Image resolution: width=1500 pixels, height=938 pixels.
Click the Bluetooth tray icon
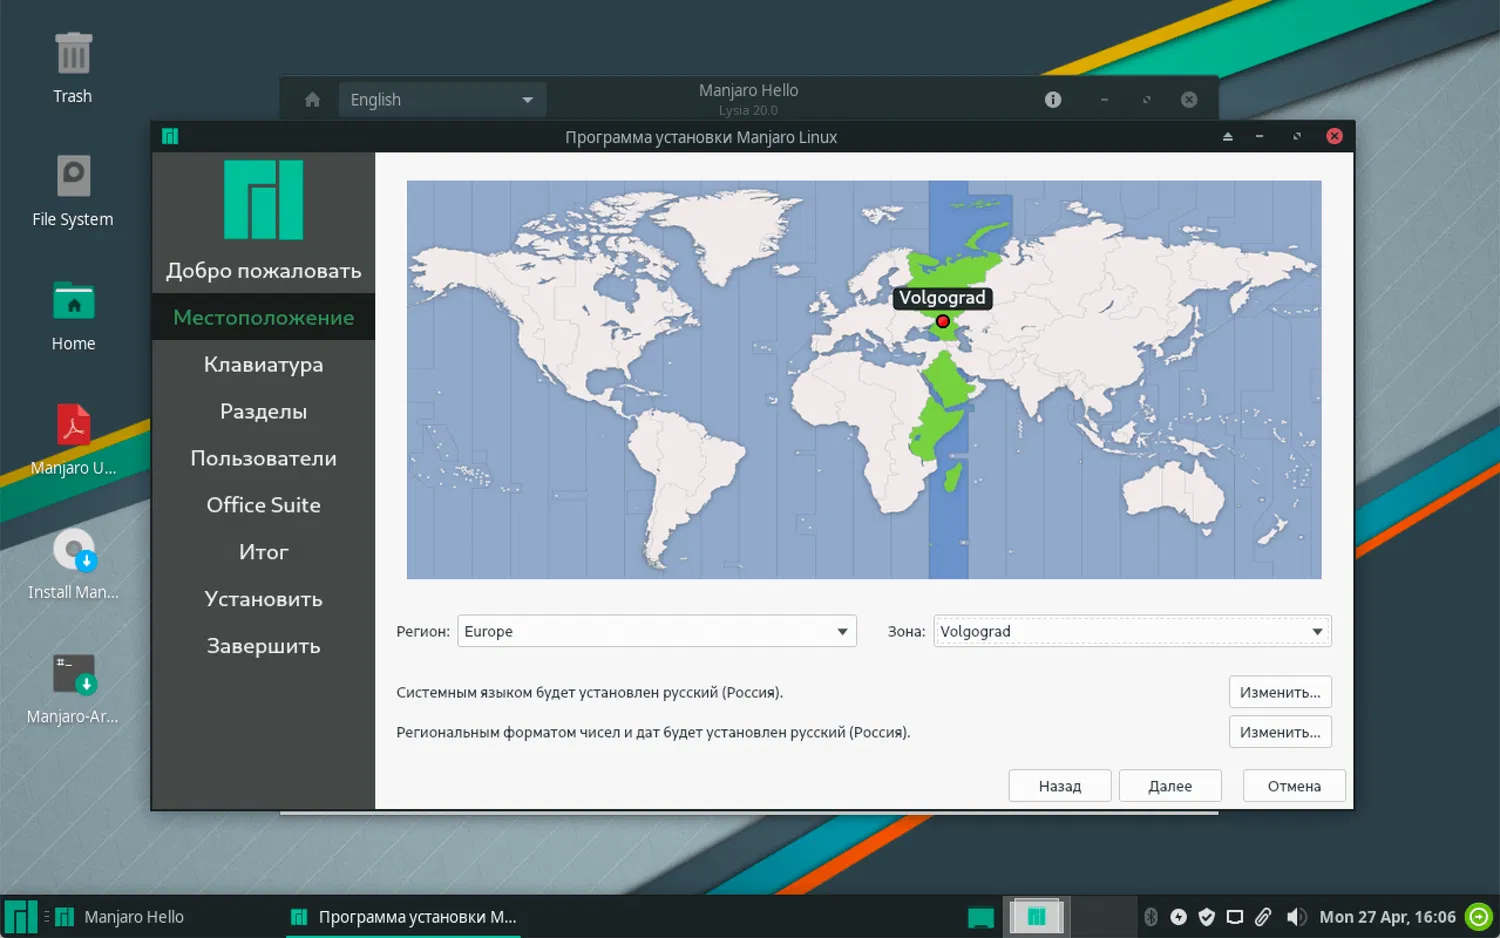pos(1150,916)
